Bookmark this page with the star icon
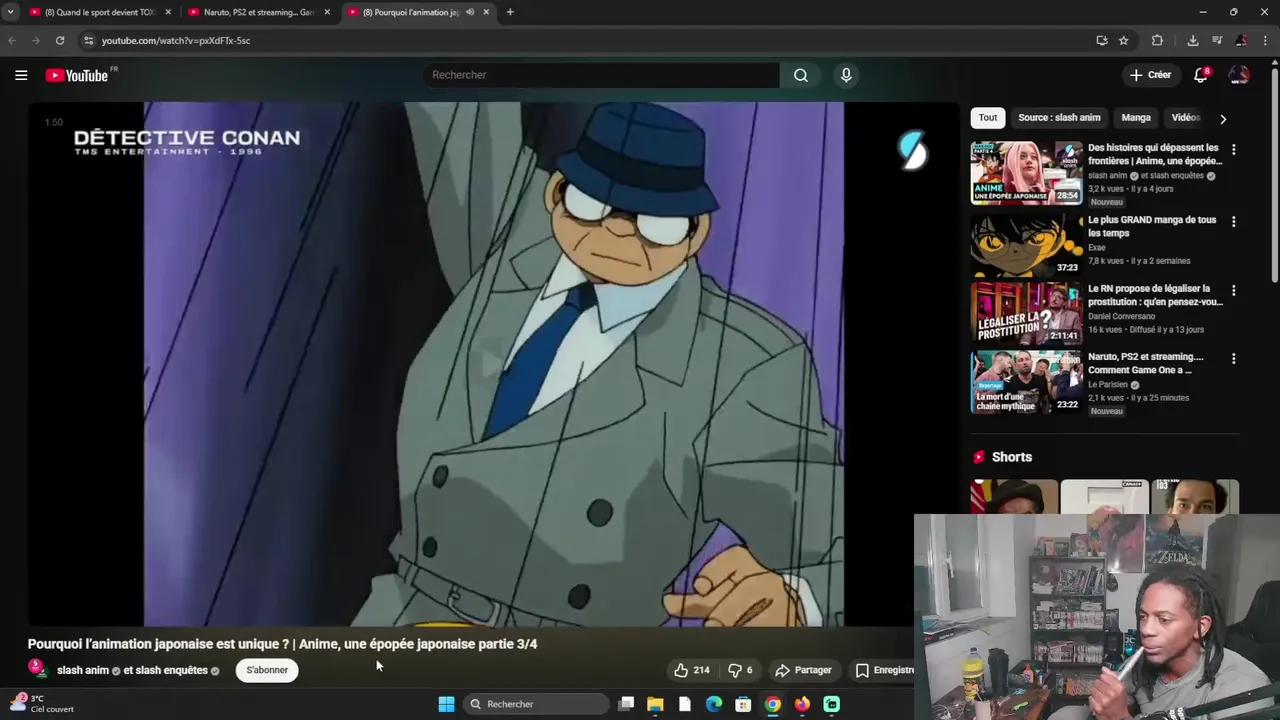The width and height of the screenshot is (1280, 720). coord(1124,40)
